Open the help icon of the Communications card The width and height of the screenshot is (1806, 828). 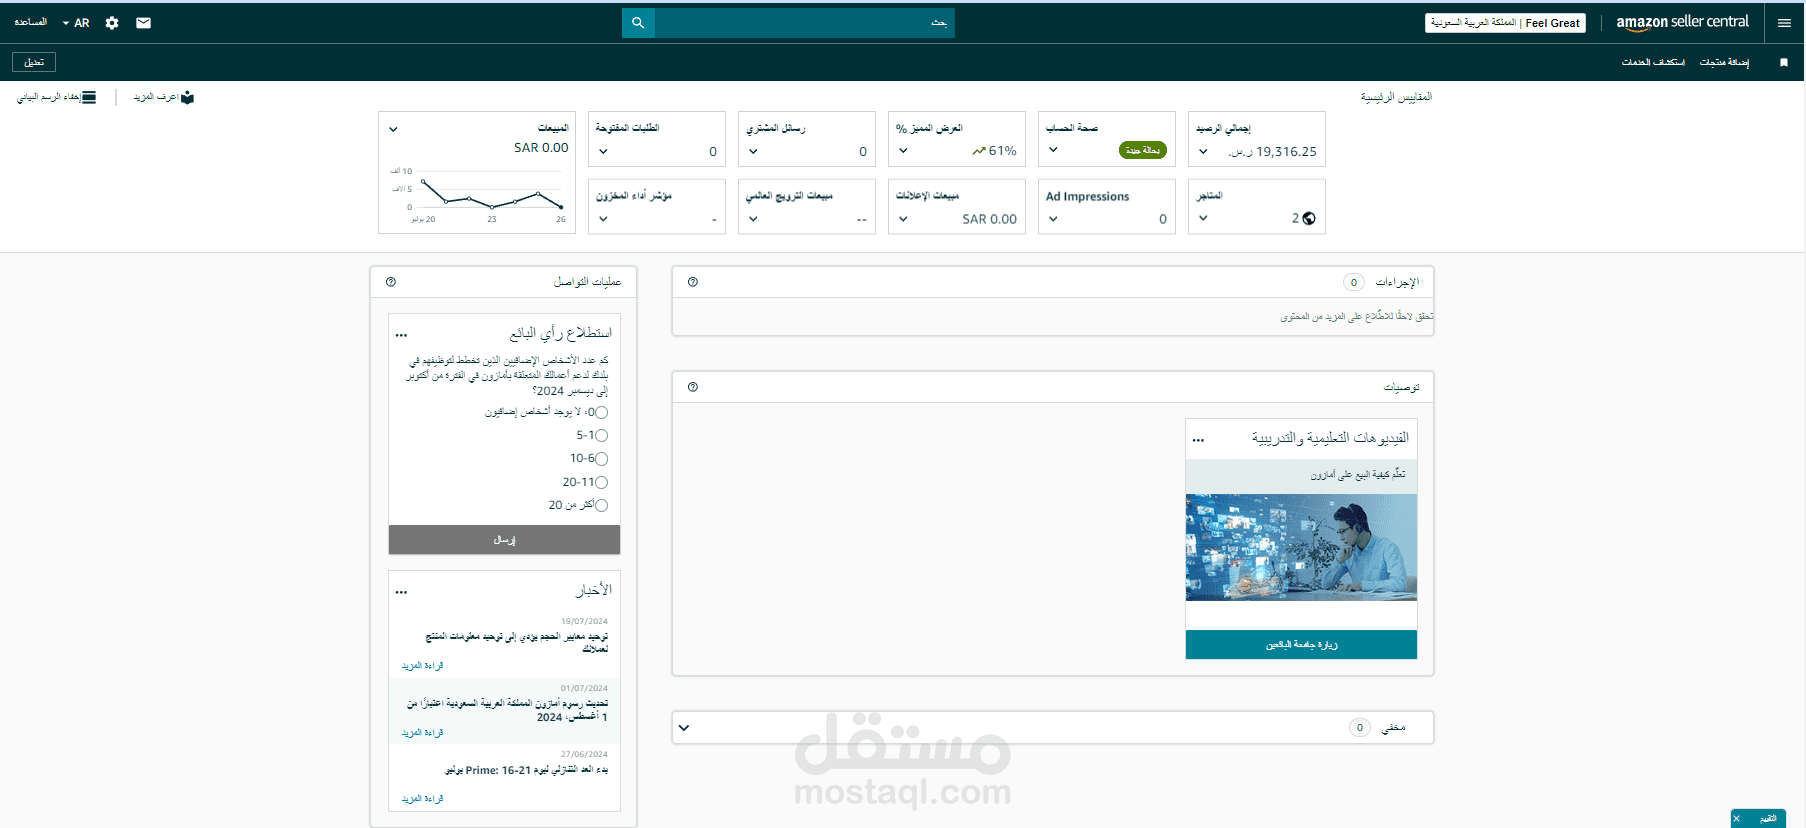coord(391,282)
